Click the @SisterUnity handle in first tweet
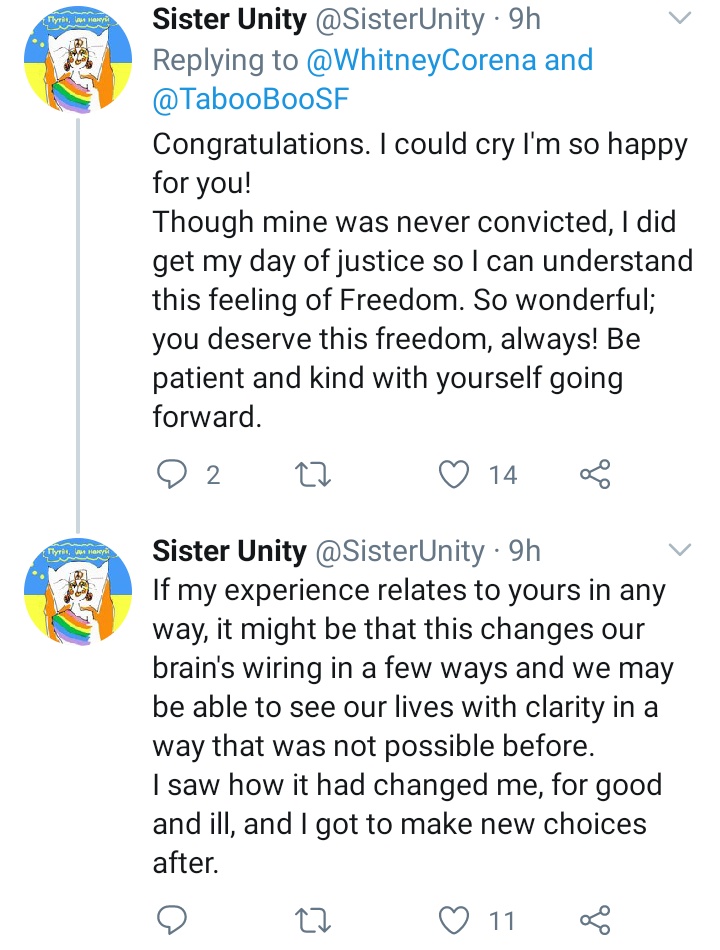The width and height of the screenshot is (720, 950). click(x=399, y=19)
